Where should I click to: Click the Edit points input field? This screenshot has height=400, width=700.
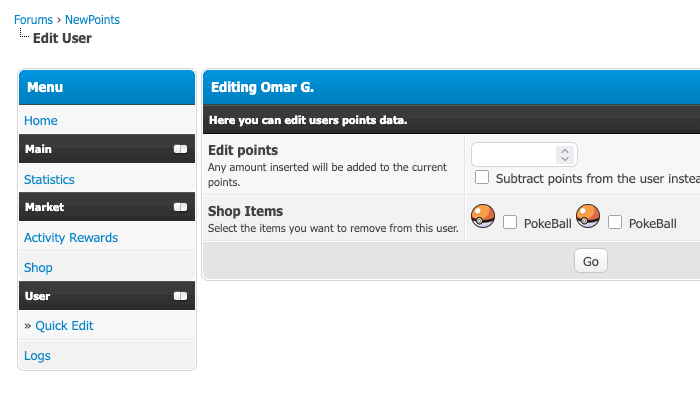tap(514, 154)
